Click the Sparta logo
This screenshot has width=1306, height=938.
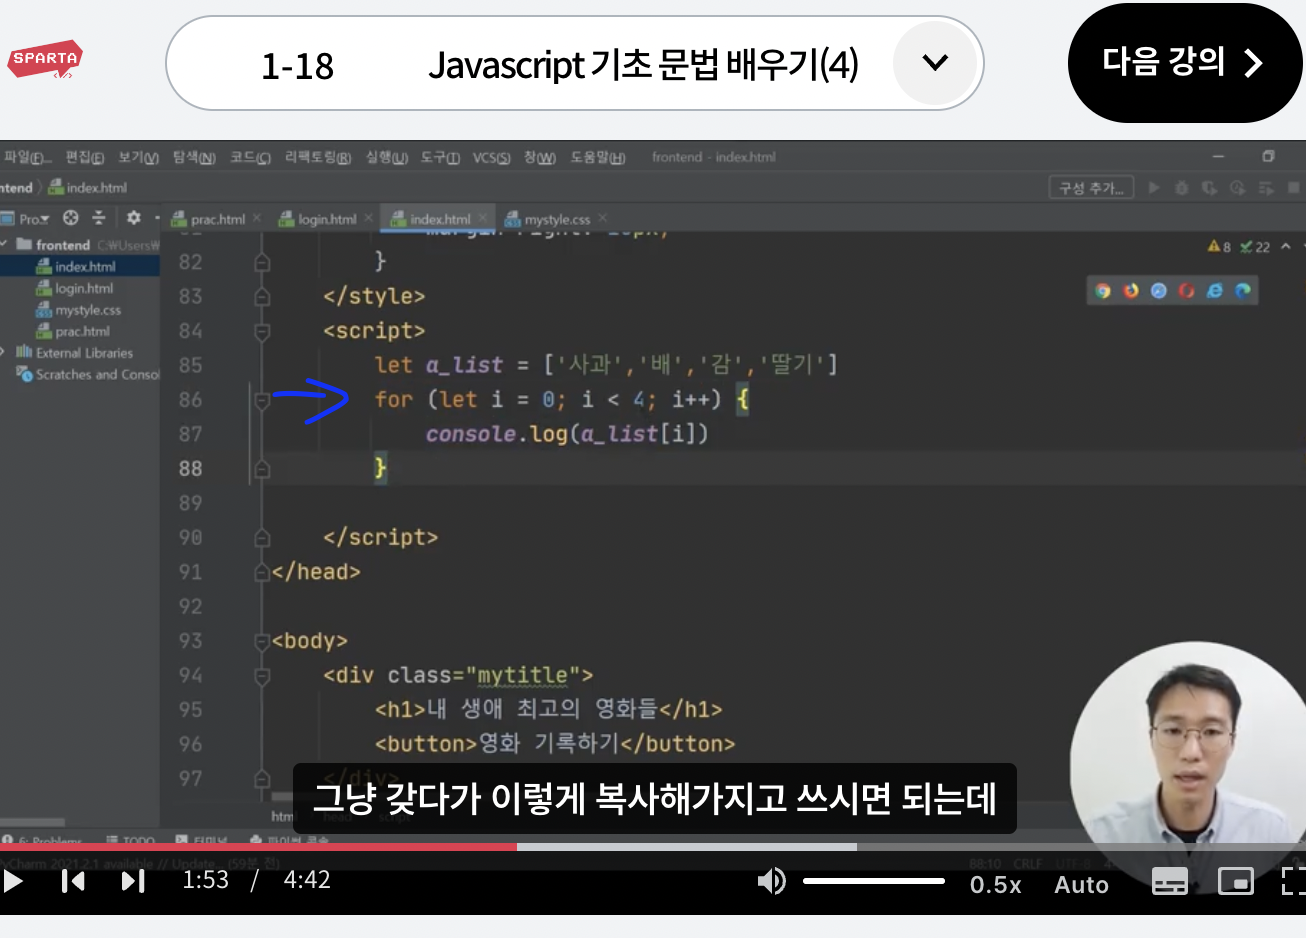[x=45, y=60]
